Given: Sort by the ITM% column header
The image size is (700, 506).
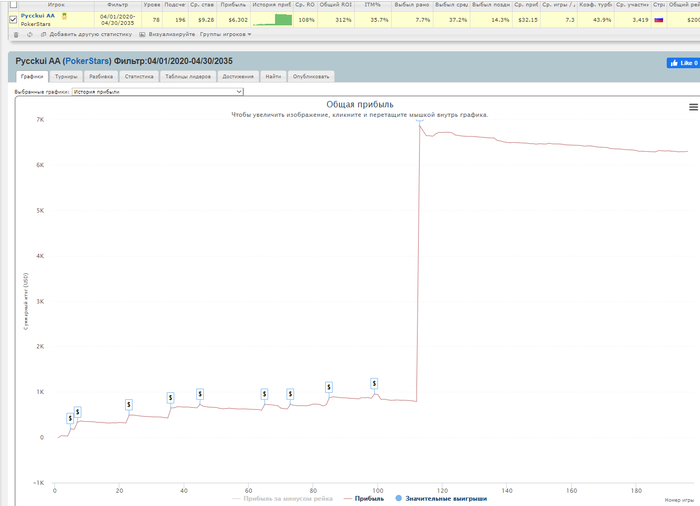Looking at the screenshot, I should pyautogui.click(x=372, y=4).
